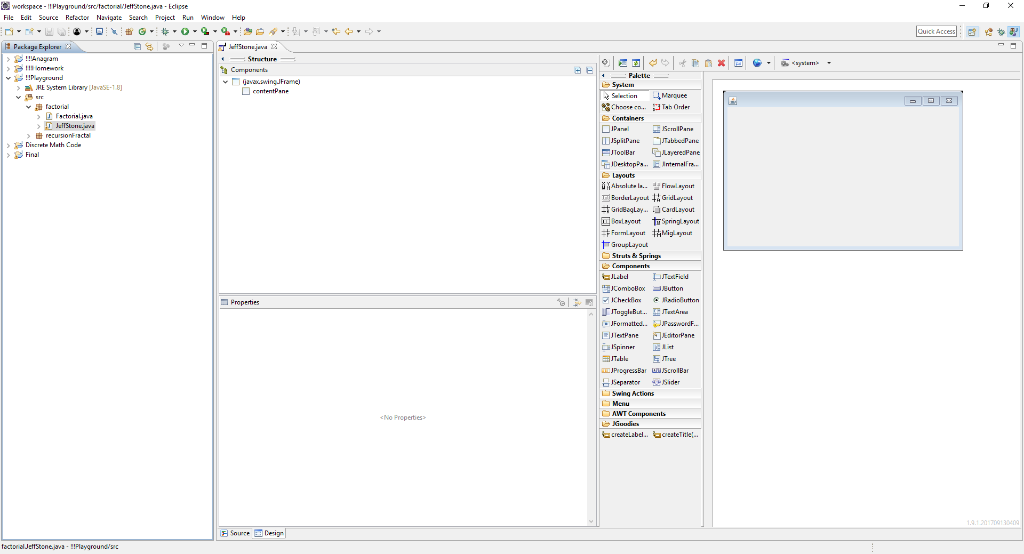
Task: Open the Refactor menu
Action: tap(77, 18)
